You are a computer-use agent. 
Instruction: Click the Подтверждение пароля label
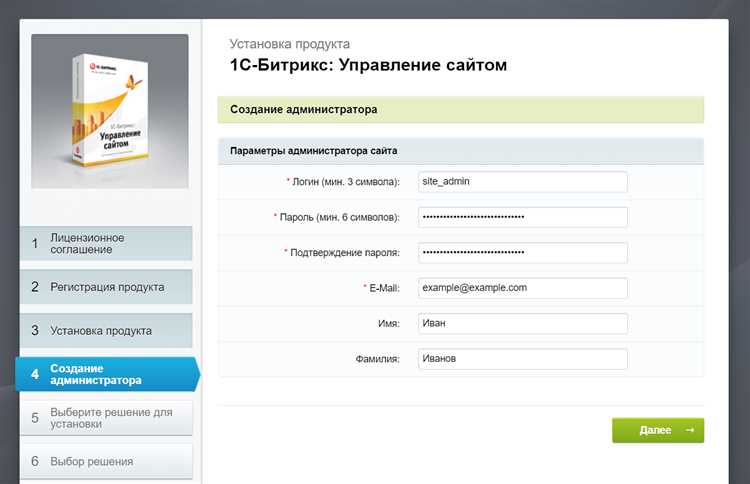[x=342, y=253]
